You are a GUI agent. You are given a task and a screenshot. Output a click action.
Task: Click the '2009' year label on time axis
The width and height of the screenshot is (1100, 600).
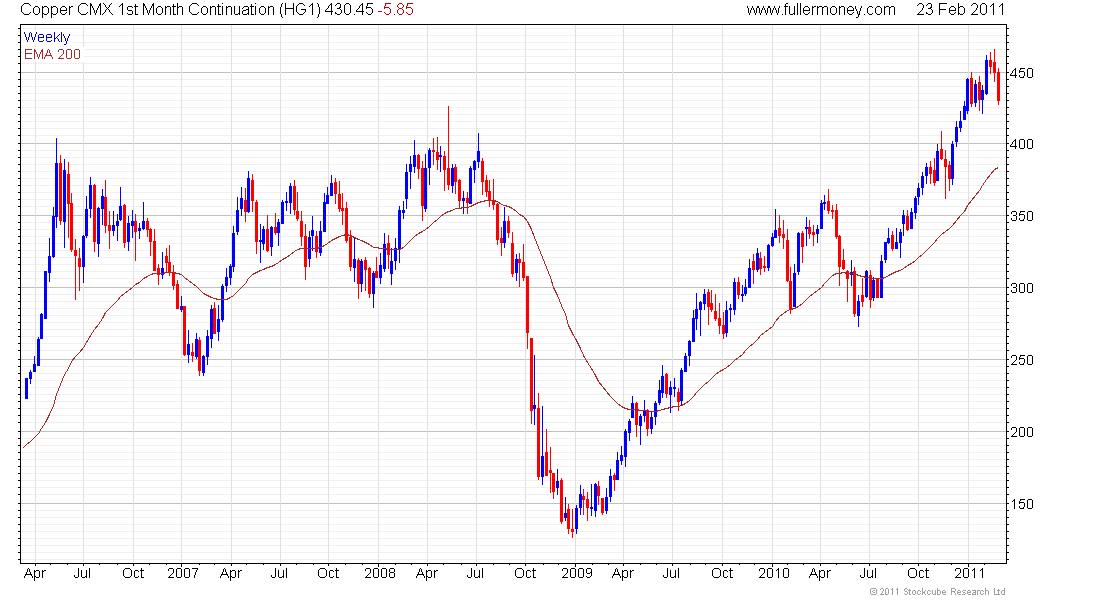[577, 573]
